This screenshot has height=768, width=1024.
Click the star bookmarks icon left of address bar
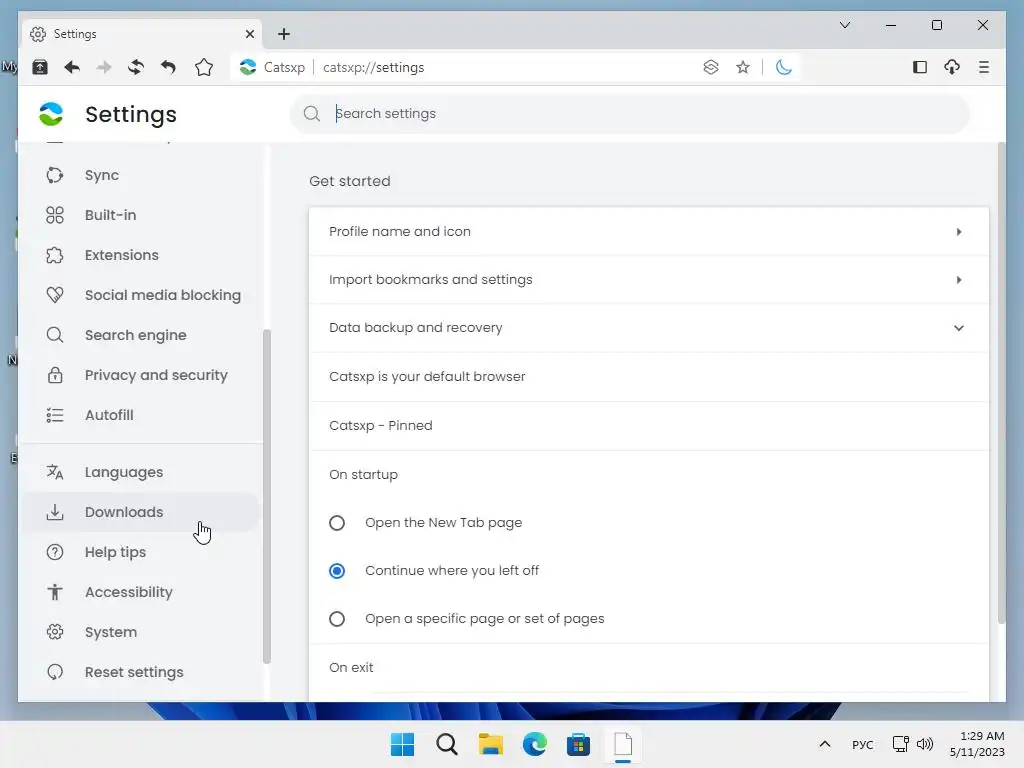[204, 67]
